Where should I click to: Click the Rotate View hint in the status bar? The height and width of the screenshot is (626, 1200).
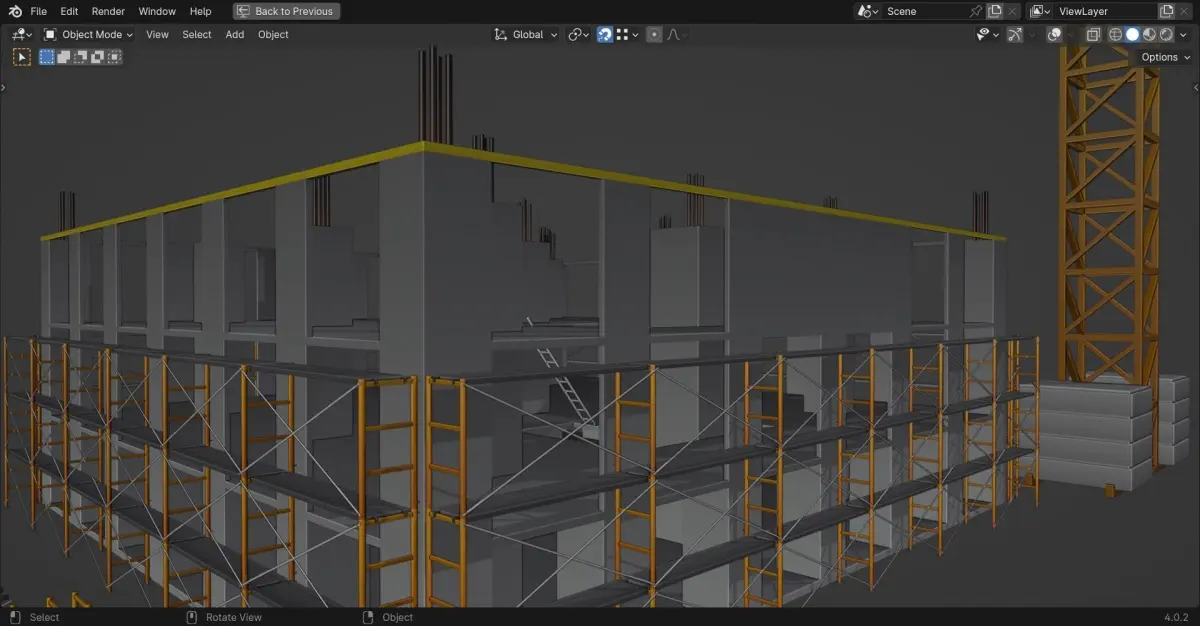(224, 617)
